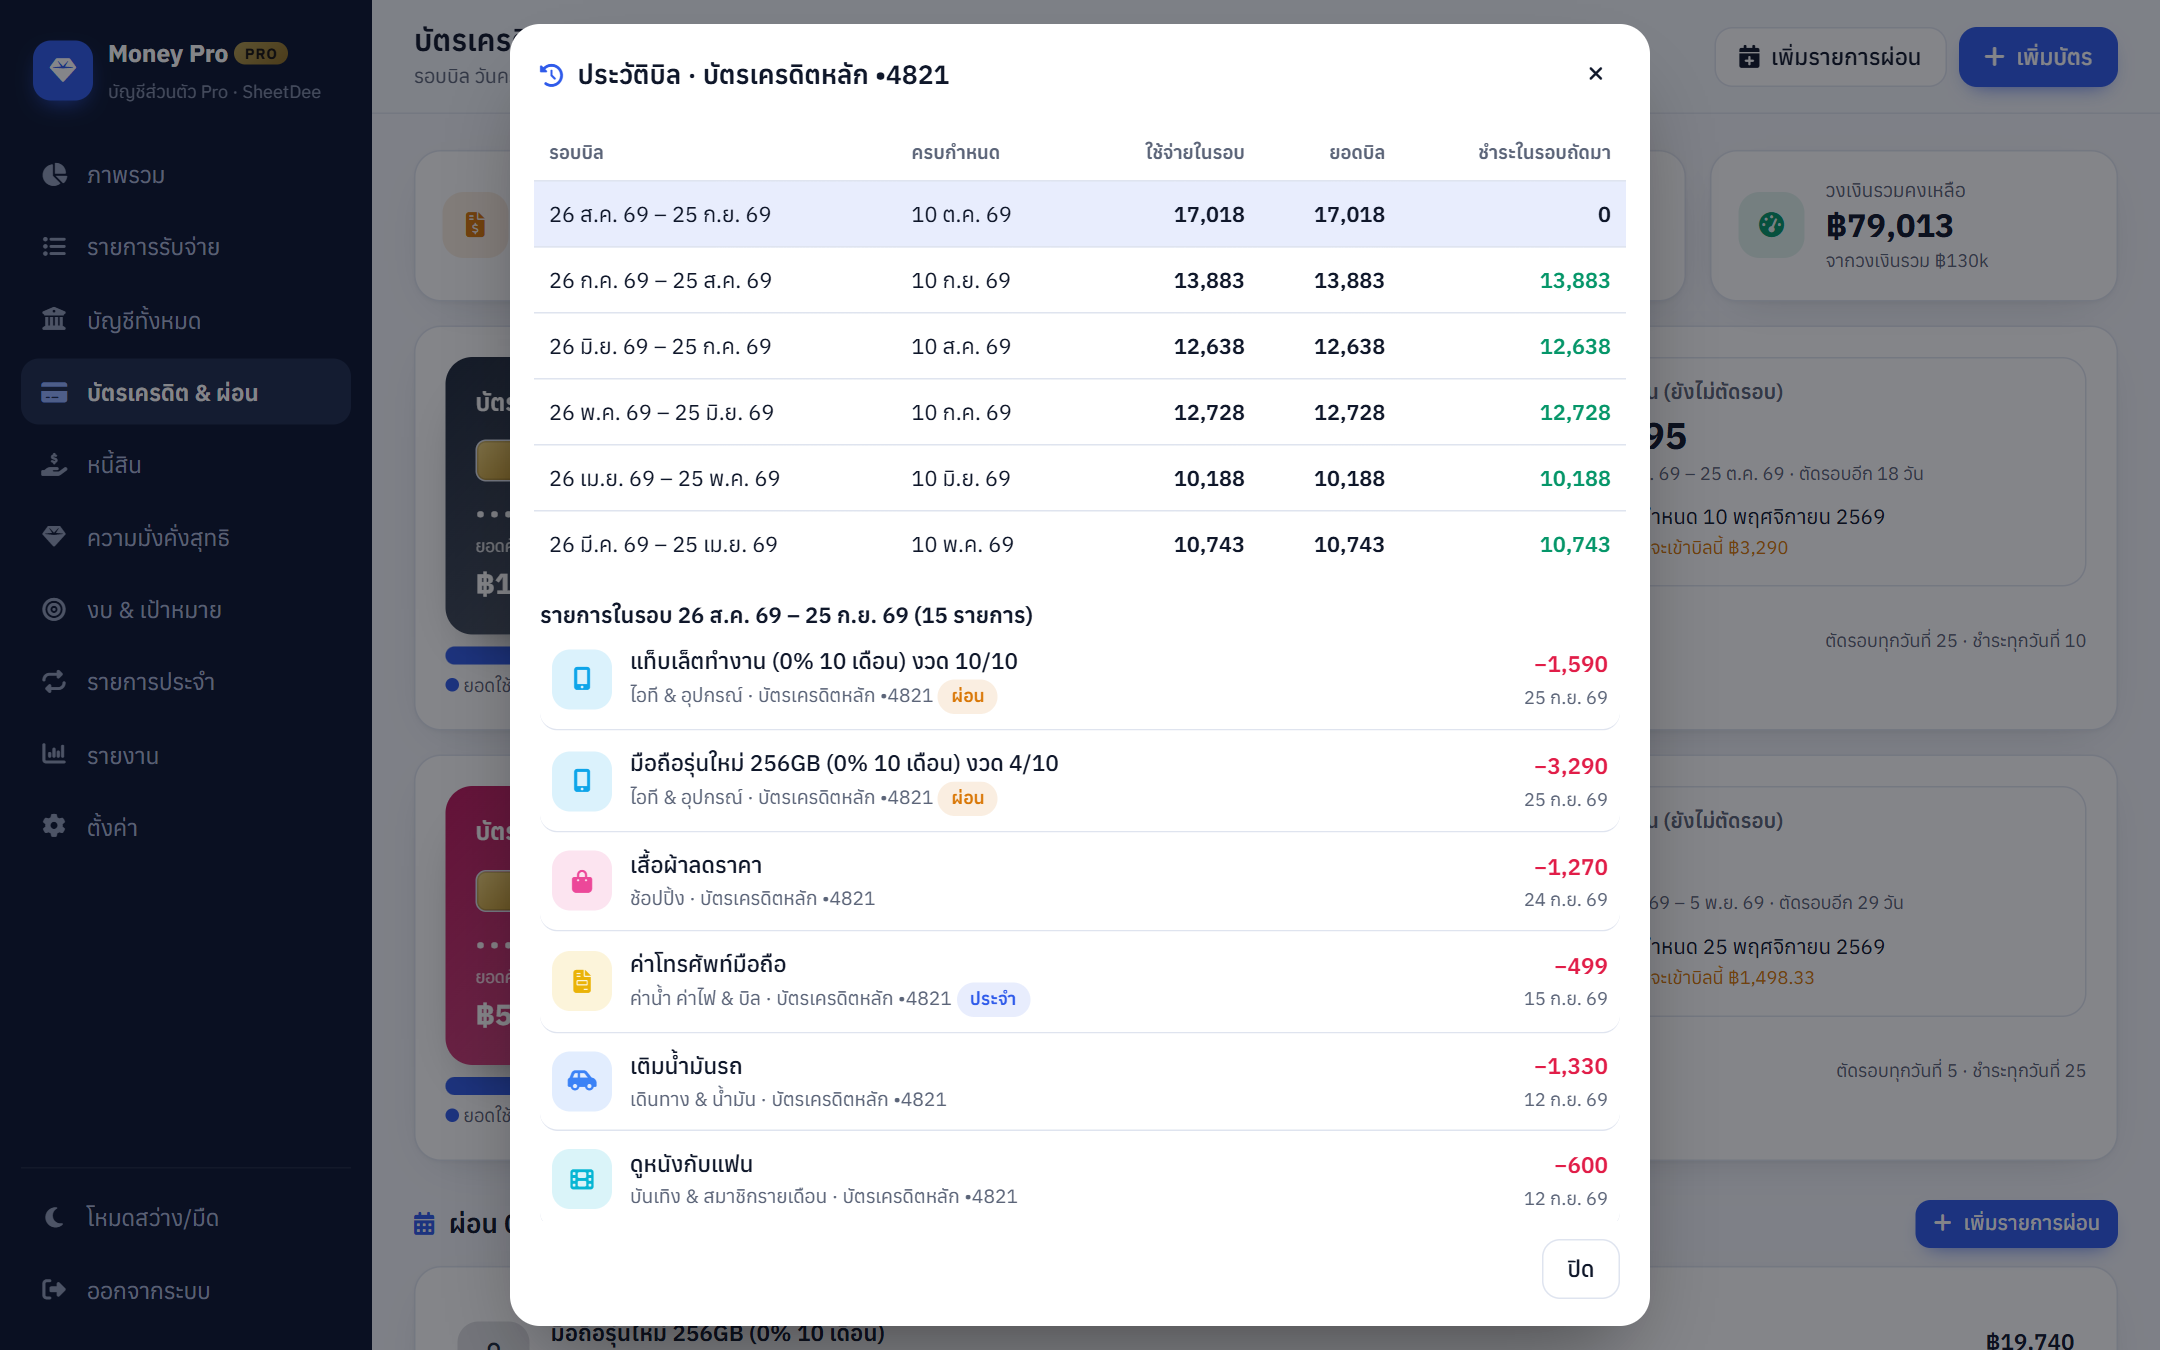Click the green 13,883 paid amount
Image resolution: width=2160 pixels, height=1350 pixels.
click(1575, 280)
